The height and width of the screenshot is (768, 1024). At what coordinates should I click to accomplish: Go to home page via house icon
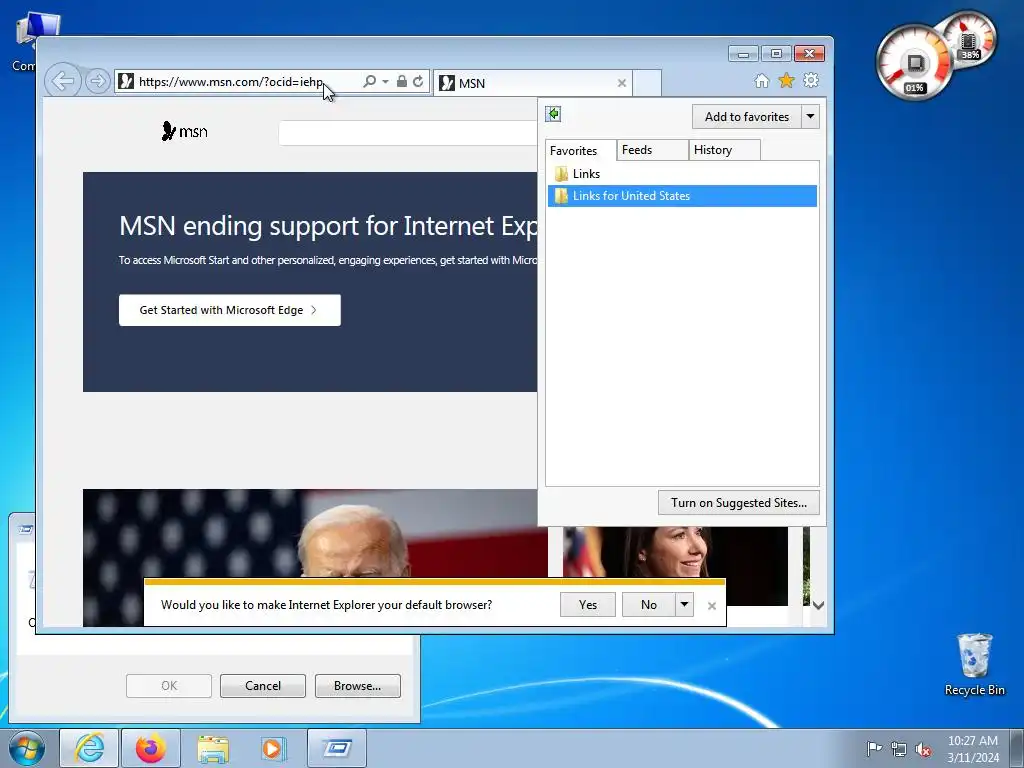pos(761,80)
